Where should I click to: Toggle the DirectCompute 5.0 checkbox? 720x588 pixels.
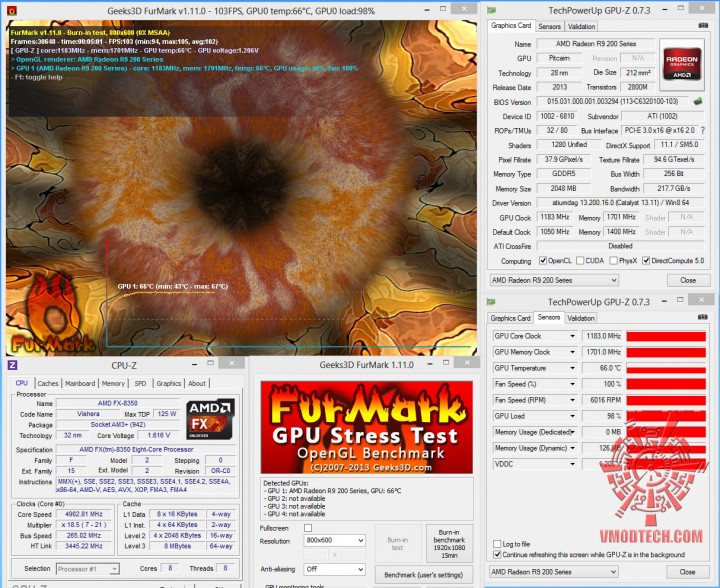(x=646, y=261)
